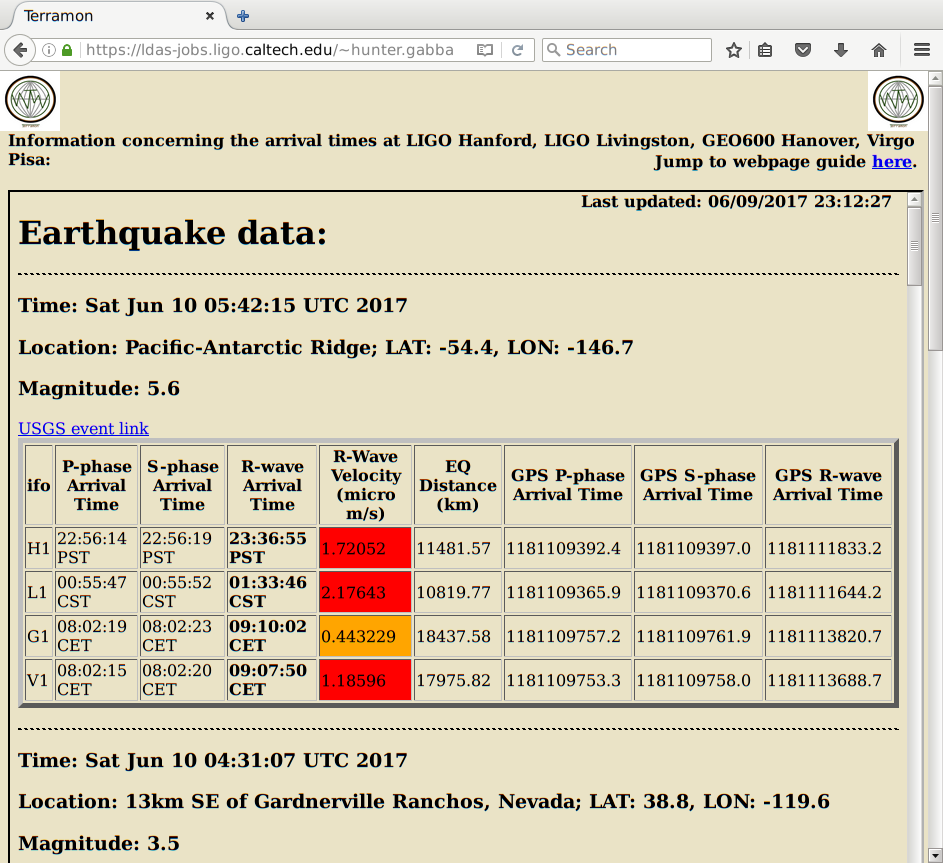Save page to Pocket
The width and height of the screenshot is (943, 863).
coord(803,50)
